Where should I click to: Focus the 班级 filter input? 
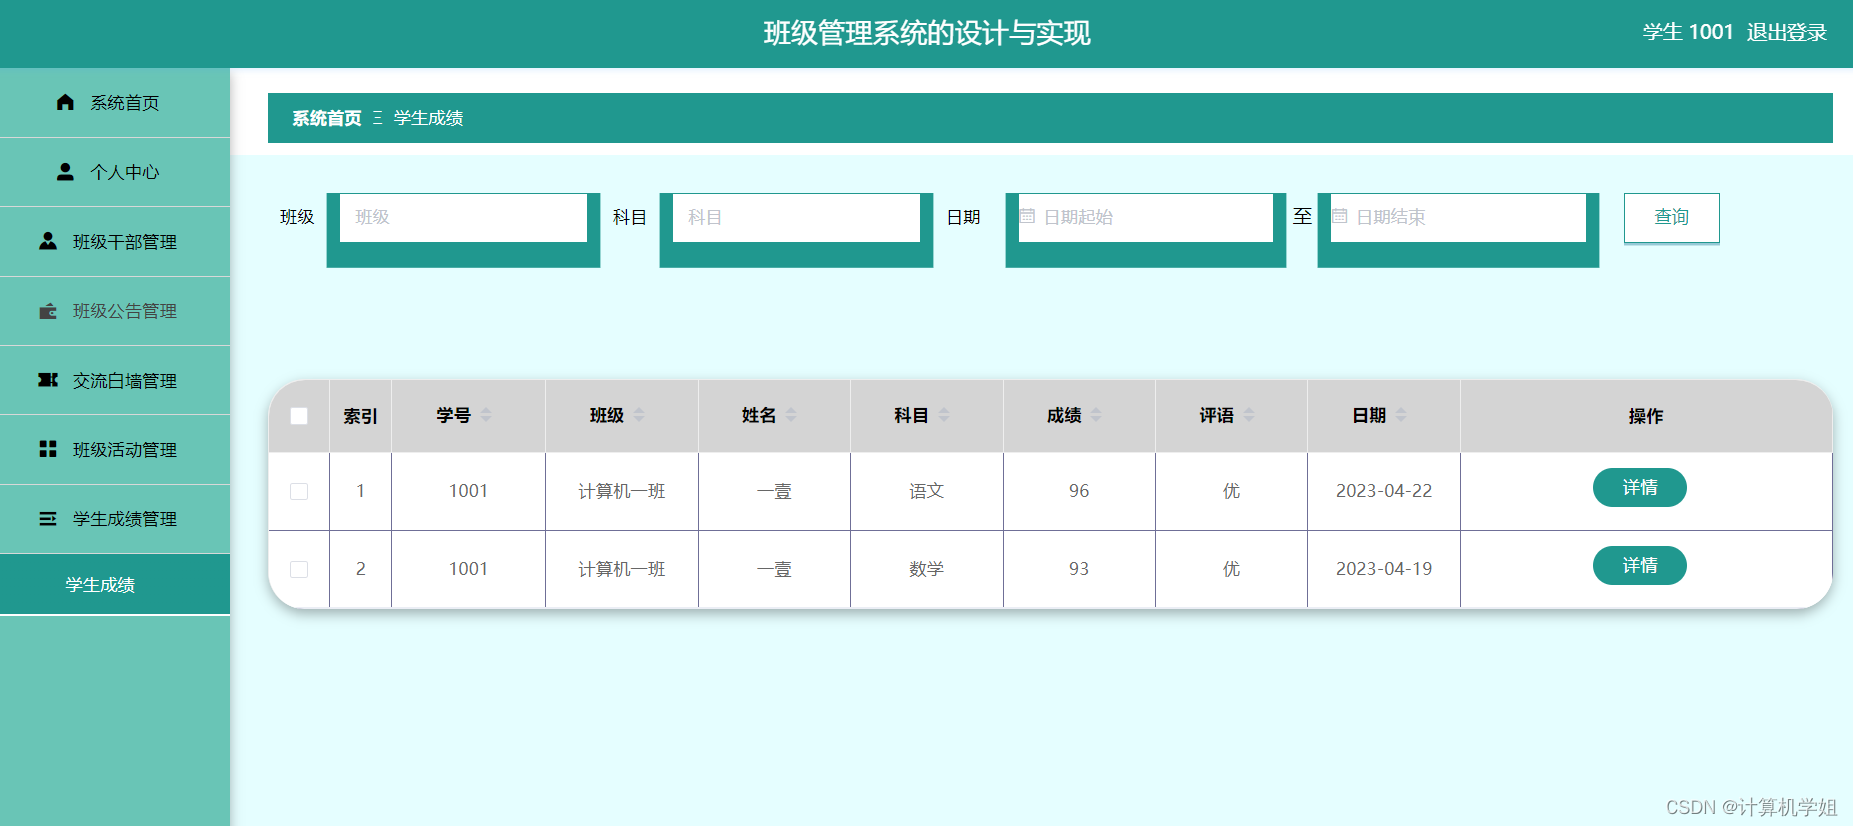click(463, 217)
